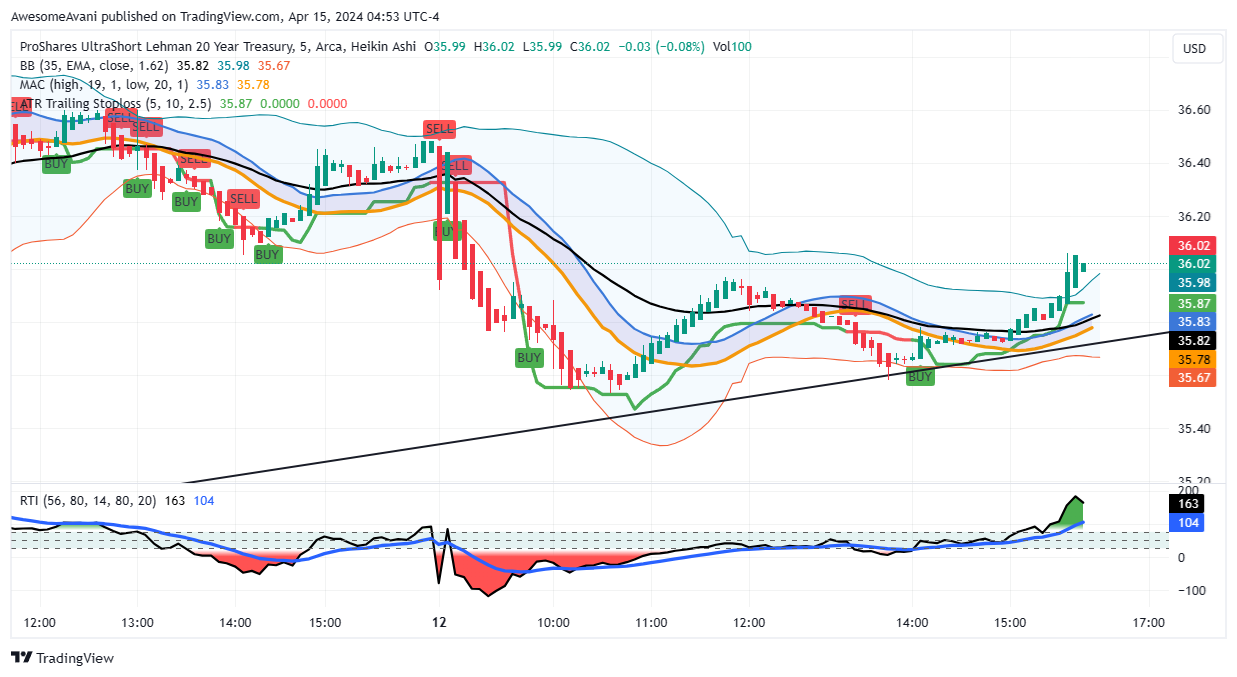Screen dimensions: 1237x677
Task: Click the teal 35.98 price tag on axis
Action: (x=1194, y=283)
